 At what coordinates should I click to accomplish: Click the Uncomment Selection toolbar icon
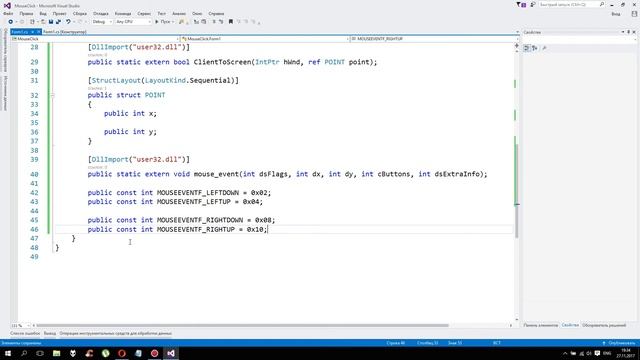(x=221, y=22)
